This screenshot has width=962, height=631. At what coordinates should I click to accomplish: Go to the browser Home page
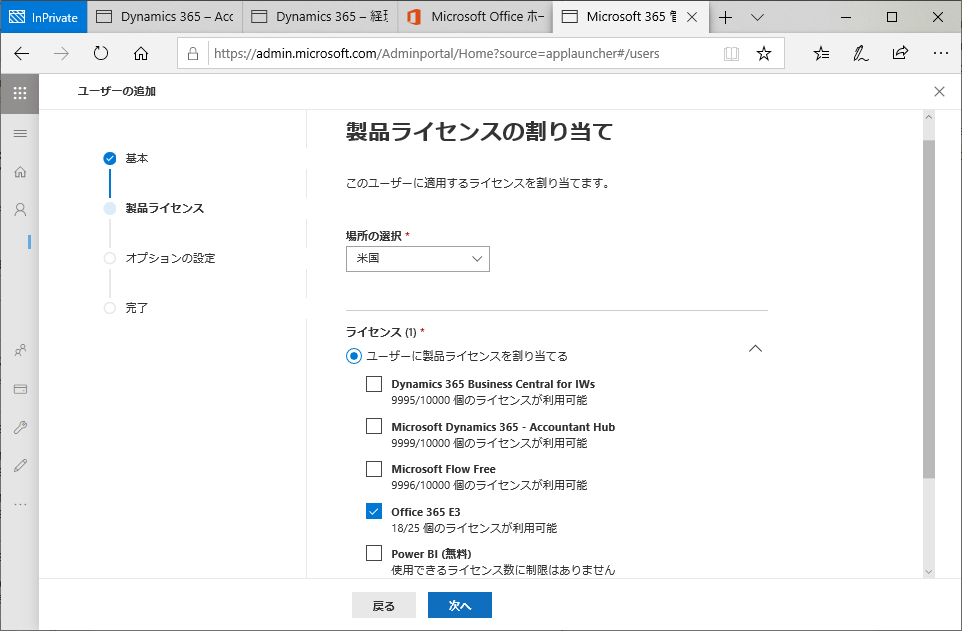click(141, 53)
